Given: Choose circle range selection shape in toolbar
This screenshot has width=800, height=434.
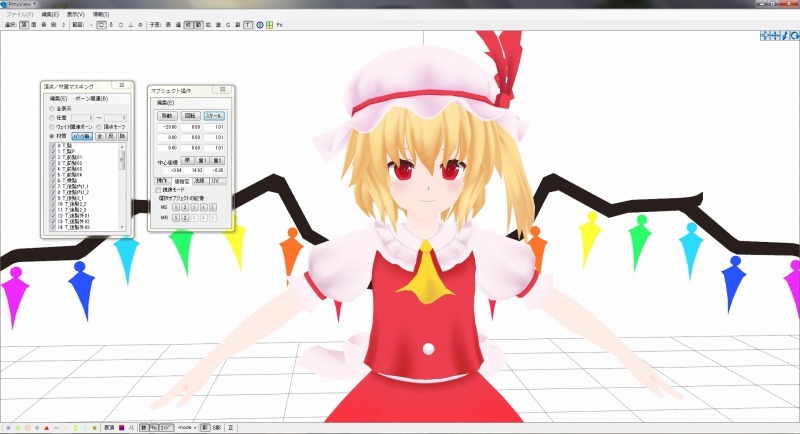Looking at the screenshot, I should click(x=121, y=24).
